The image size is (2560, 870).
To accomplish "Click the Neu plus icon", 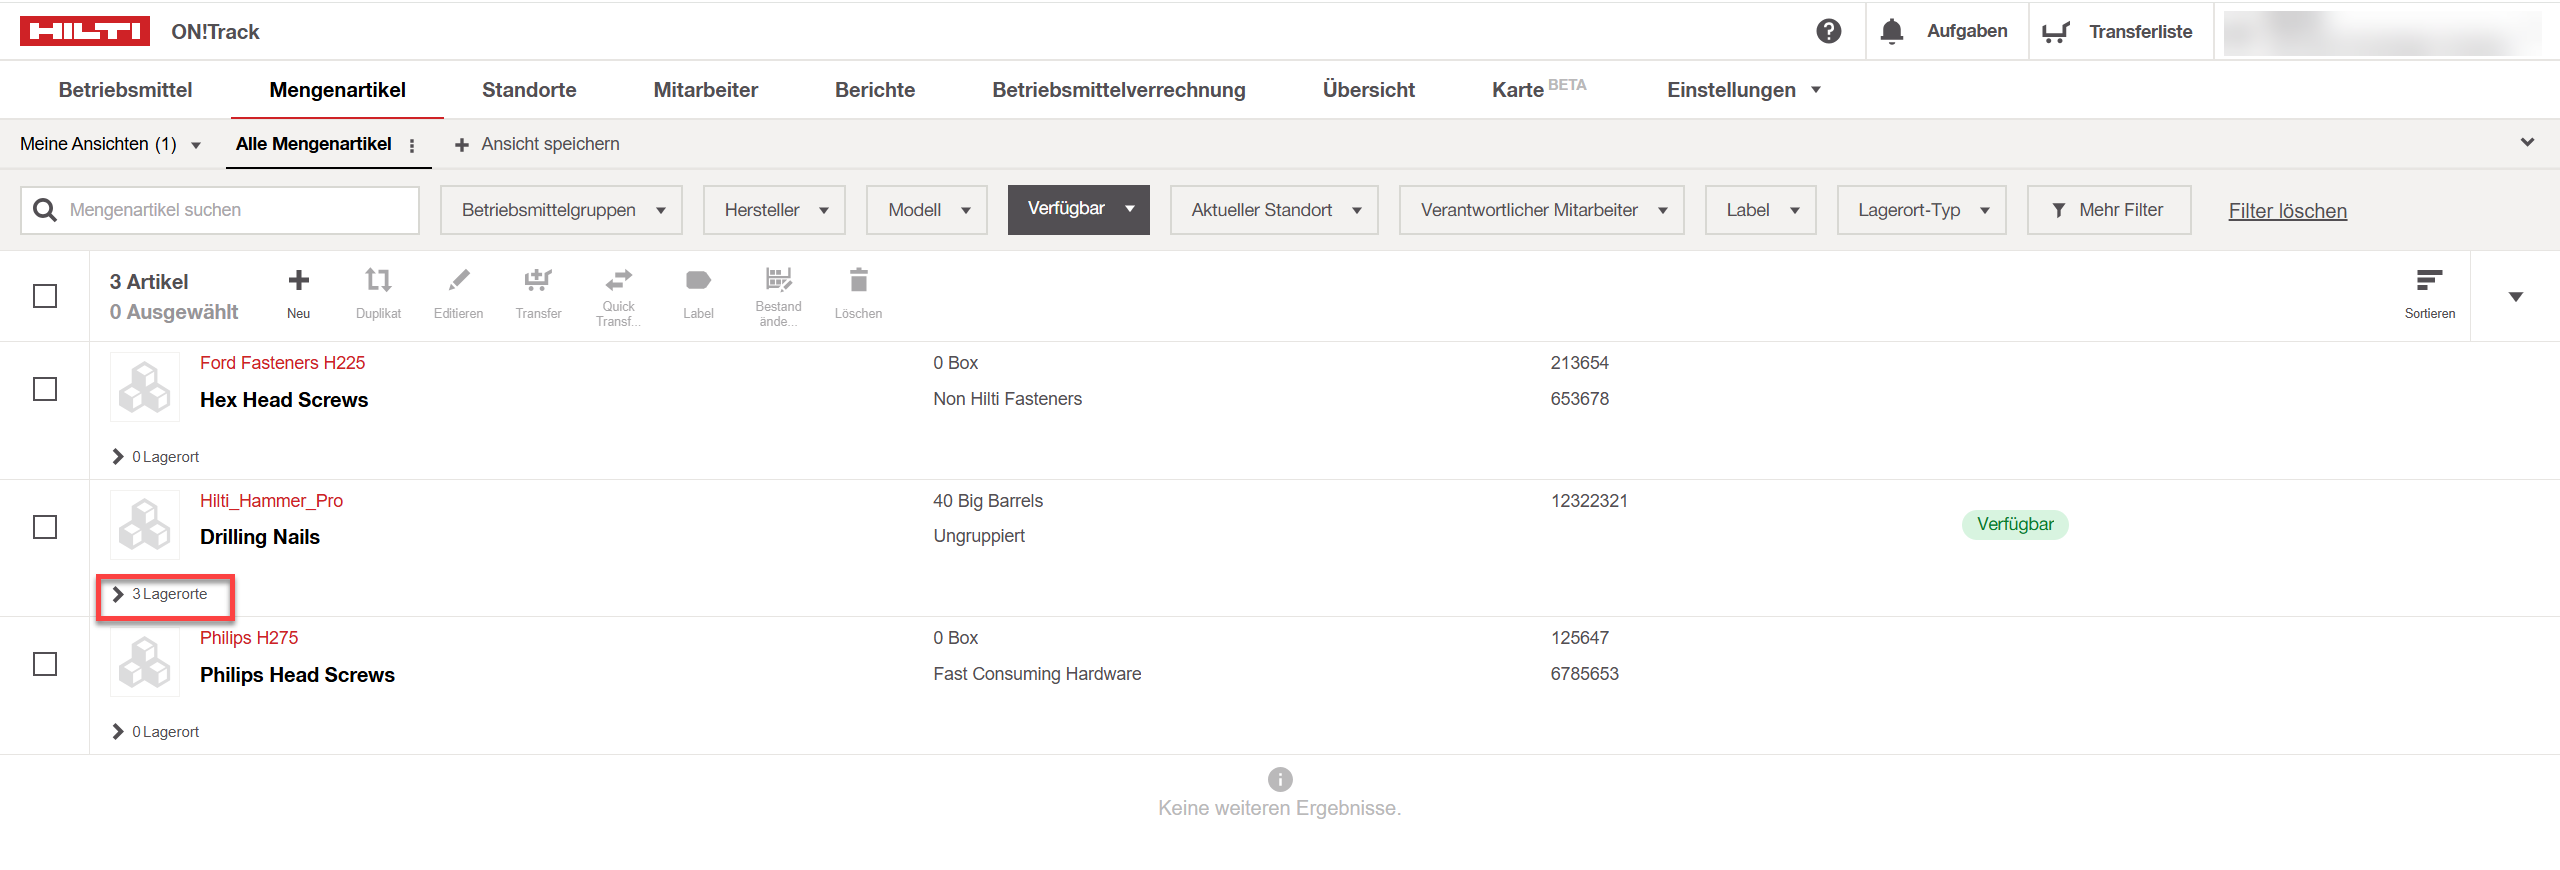I will tap(298, 280).
